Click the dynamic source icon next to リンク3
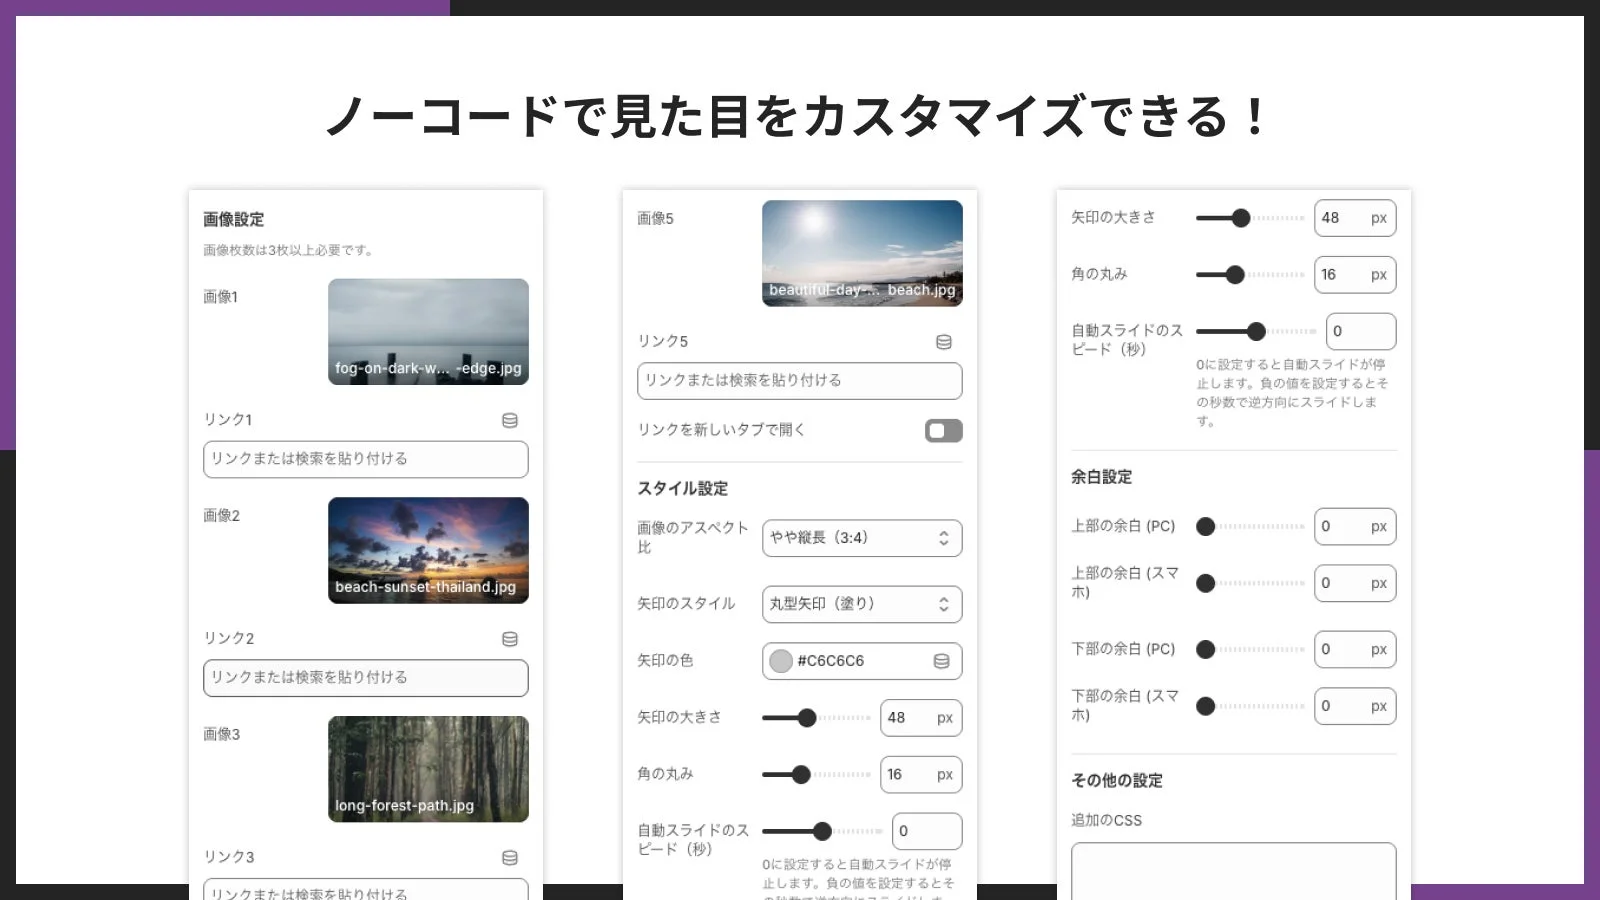This screenshot has width=1600, height=900. pos(511,856)
